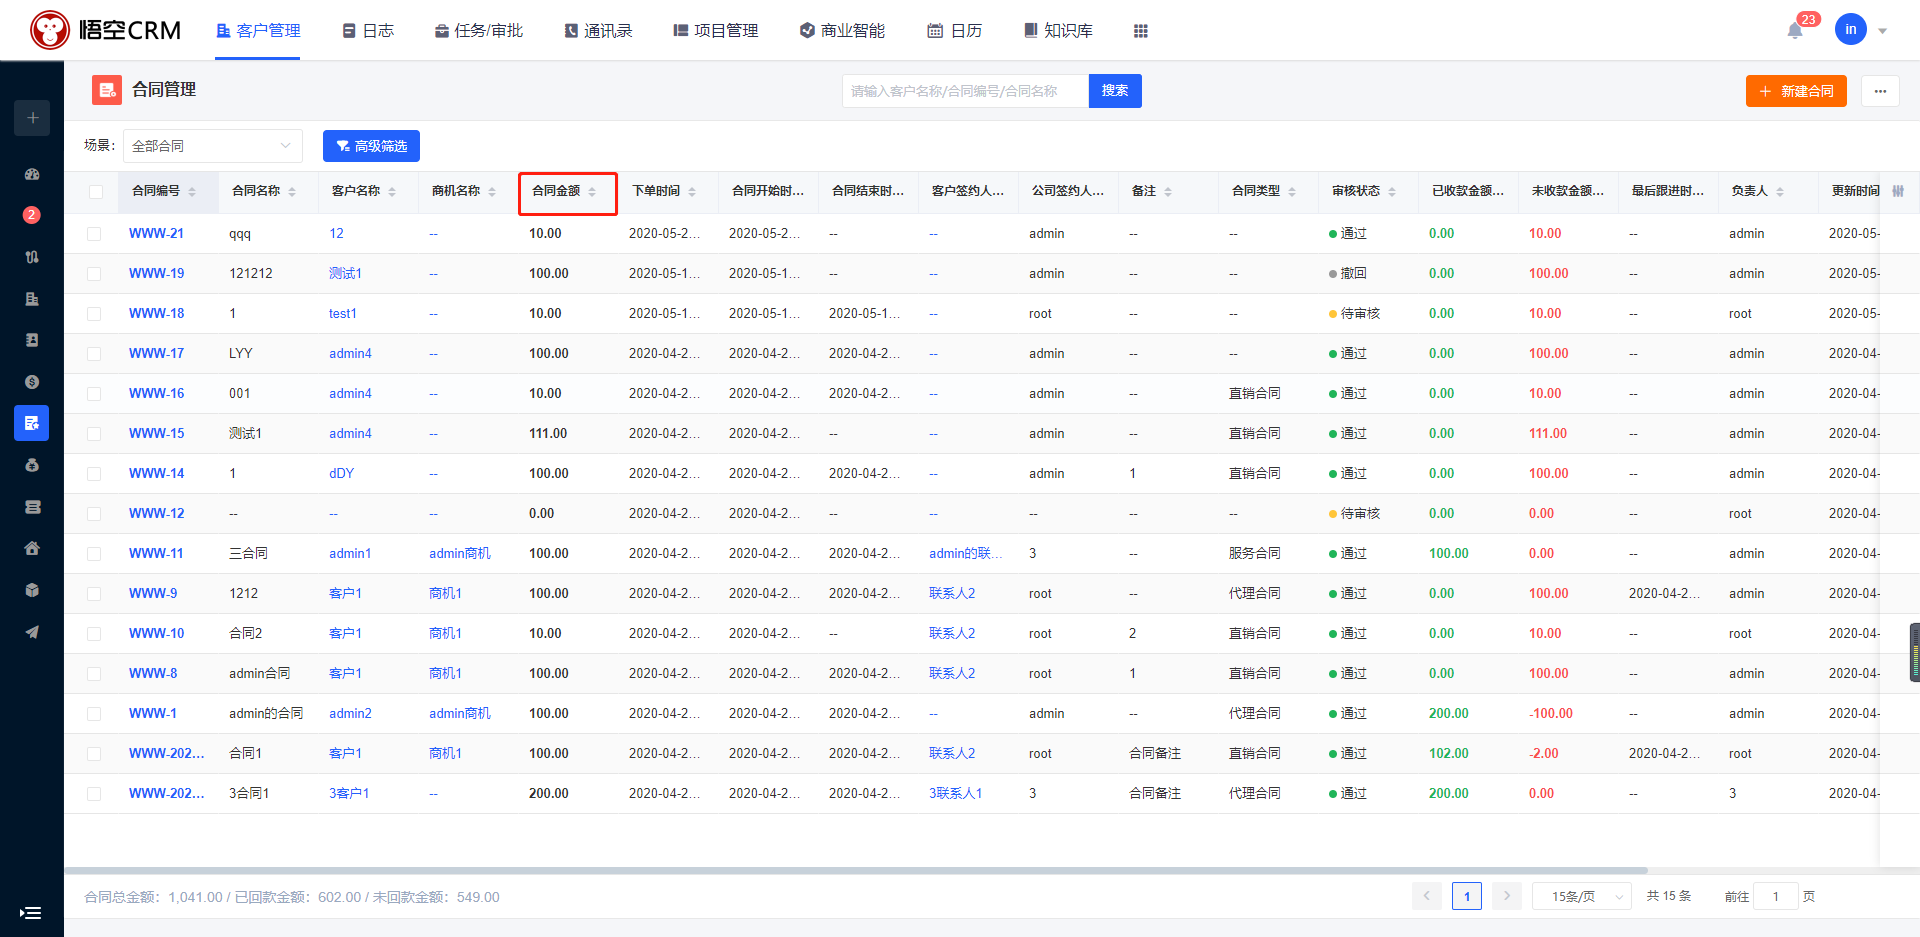Click the horizontal table scrollbar
The image size is (1920, 937).
[x=856, y=870]
